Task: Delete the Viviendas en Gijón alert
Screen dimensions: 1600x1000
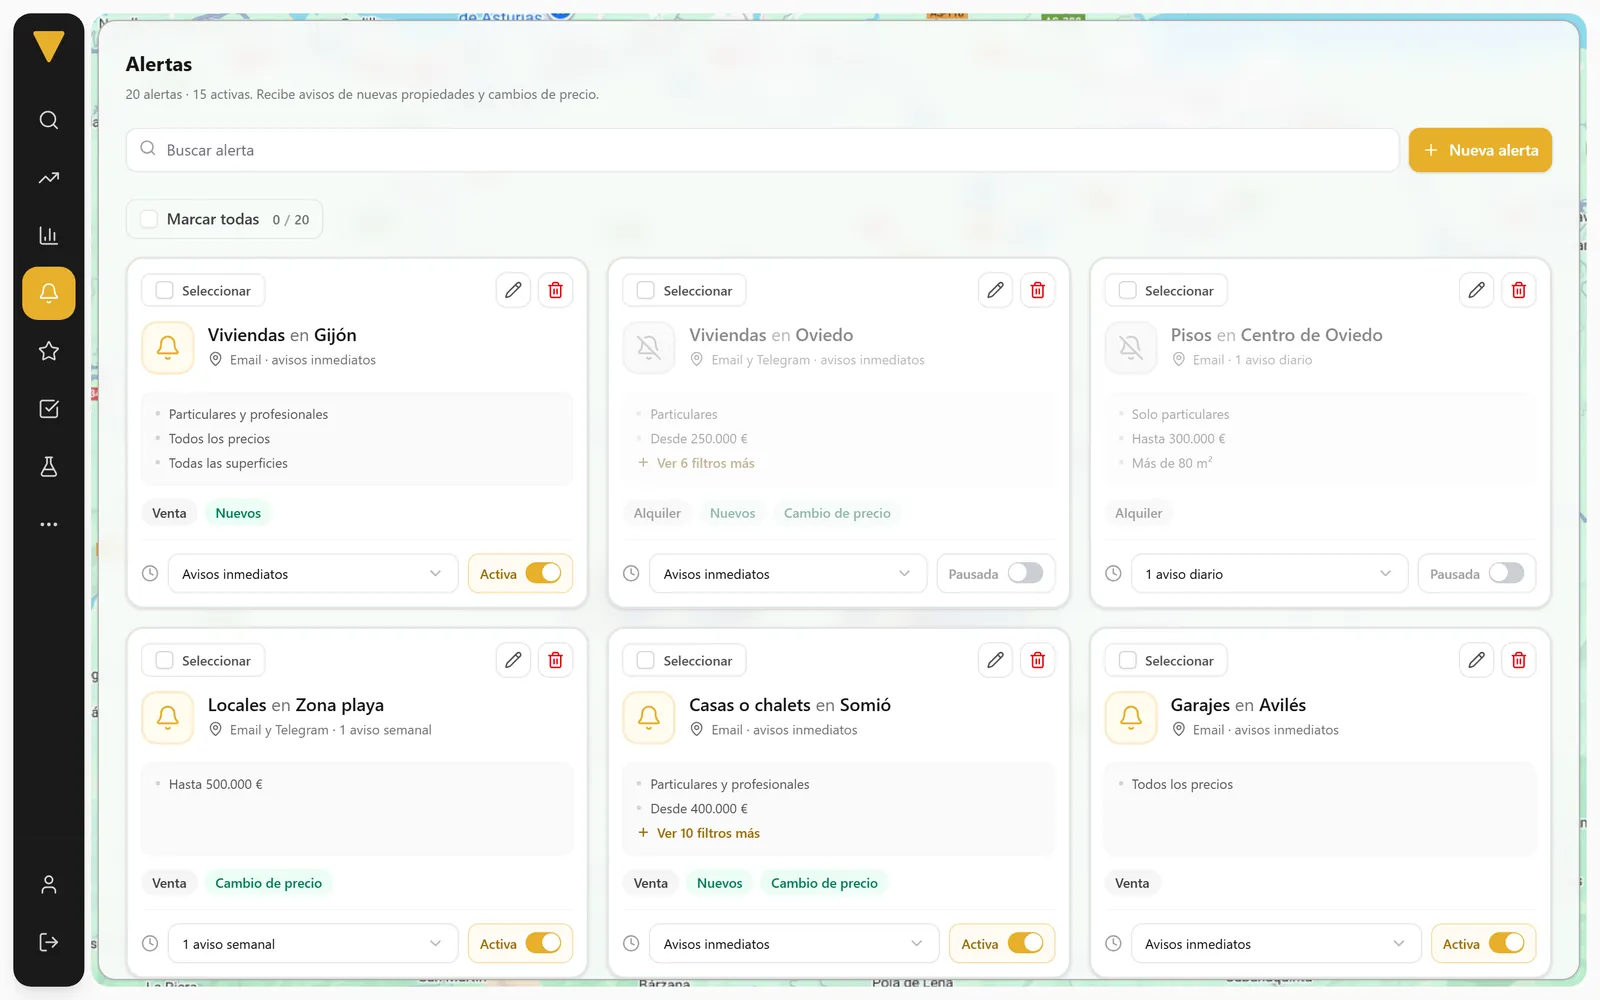Action: (556, 290)
